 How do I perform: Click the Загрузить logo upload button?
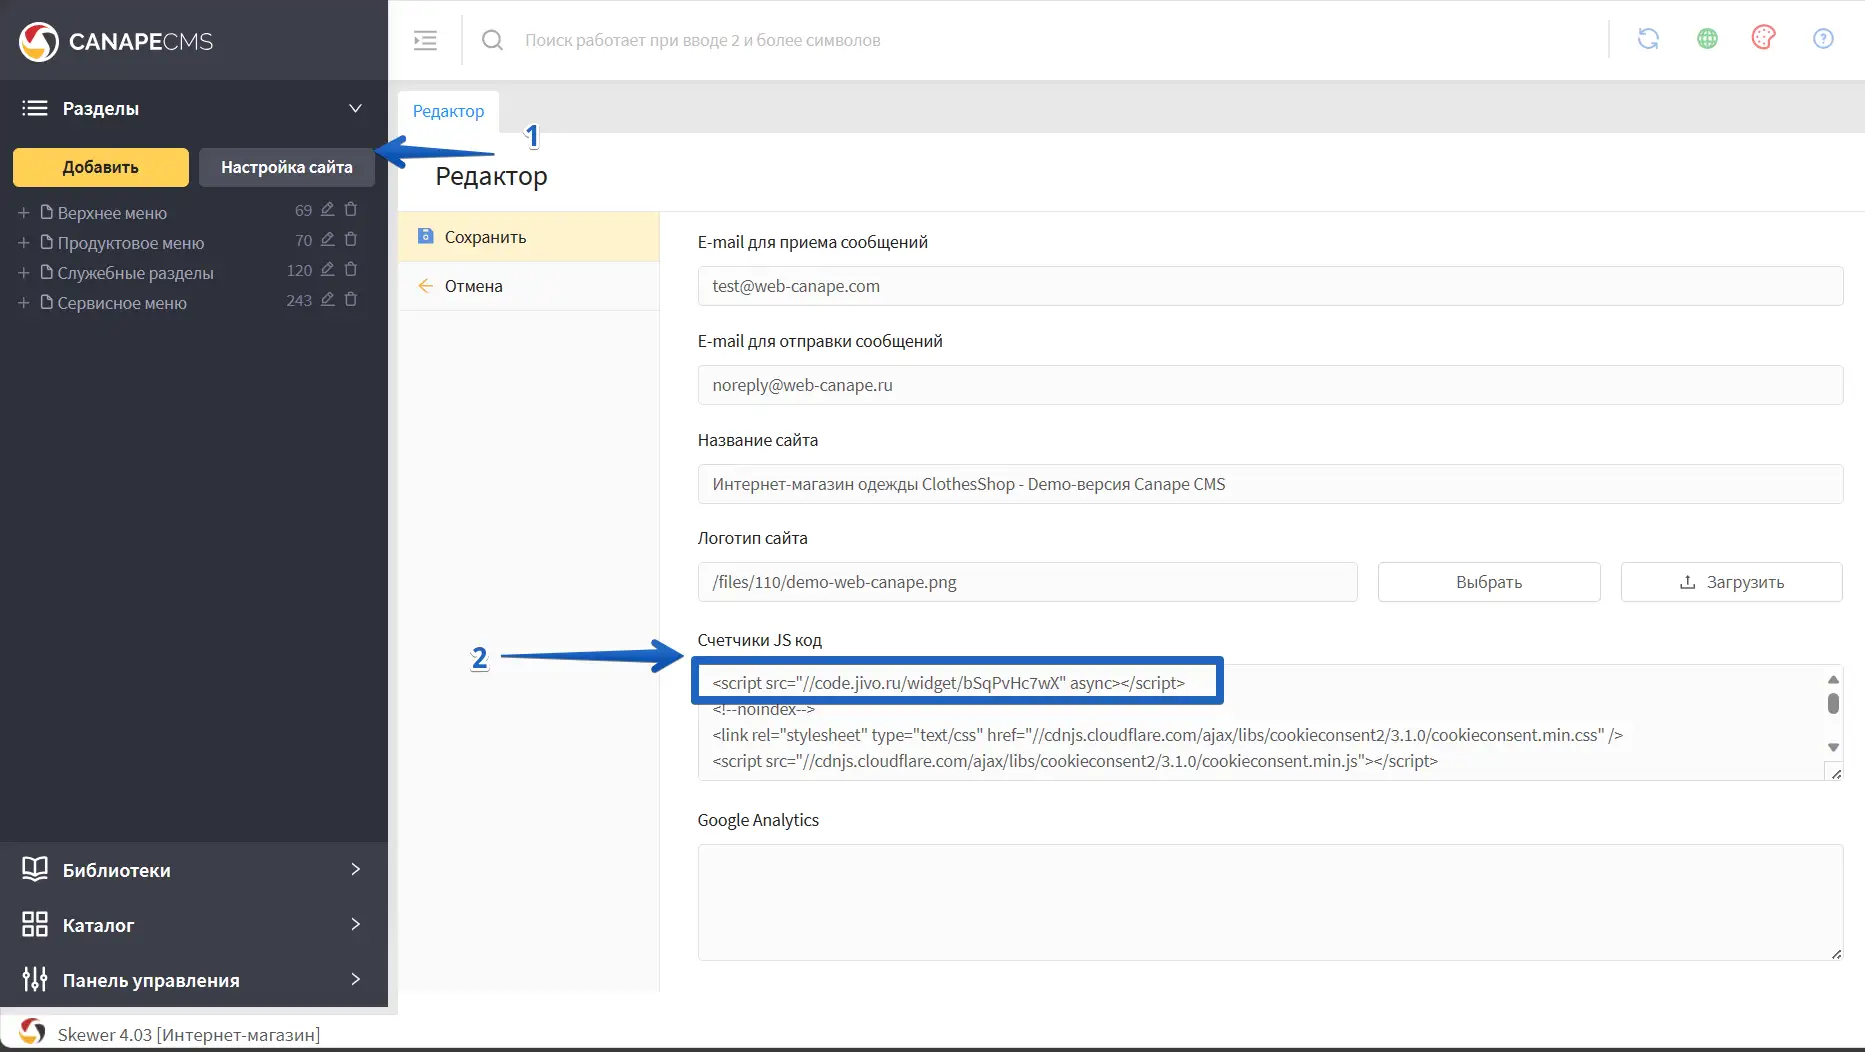click(1731, 582)
